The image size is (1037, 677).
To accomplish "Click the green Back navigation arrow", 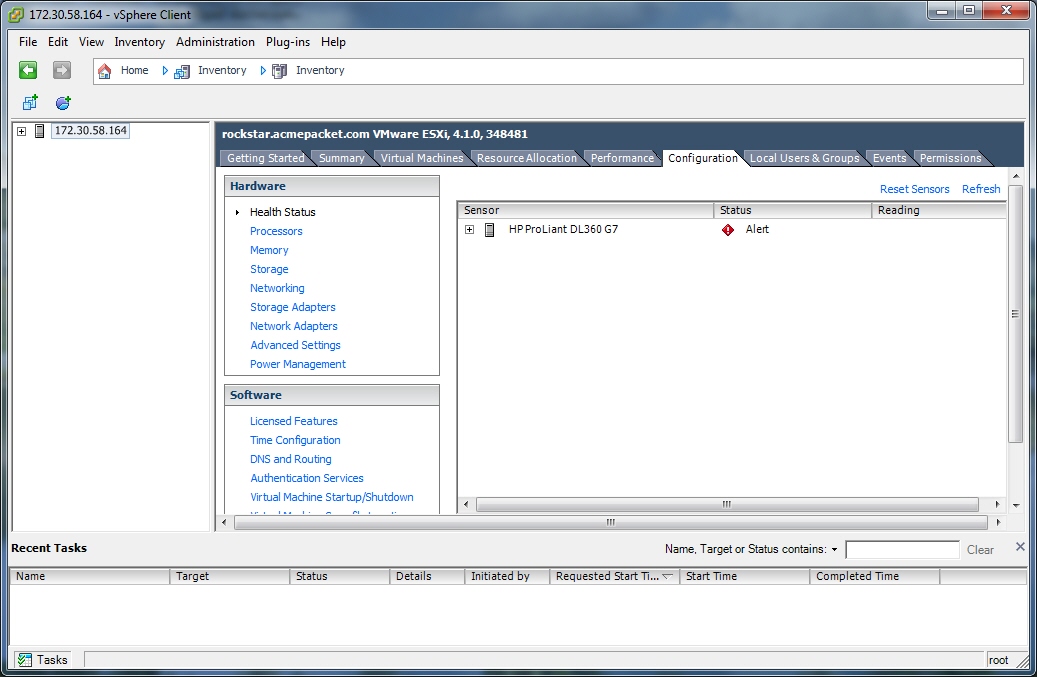I will point(28,70).
